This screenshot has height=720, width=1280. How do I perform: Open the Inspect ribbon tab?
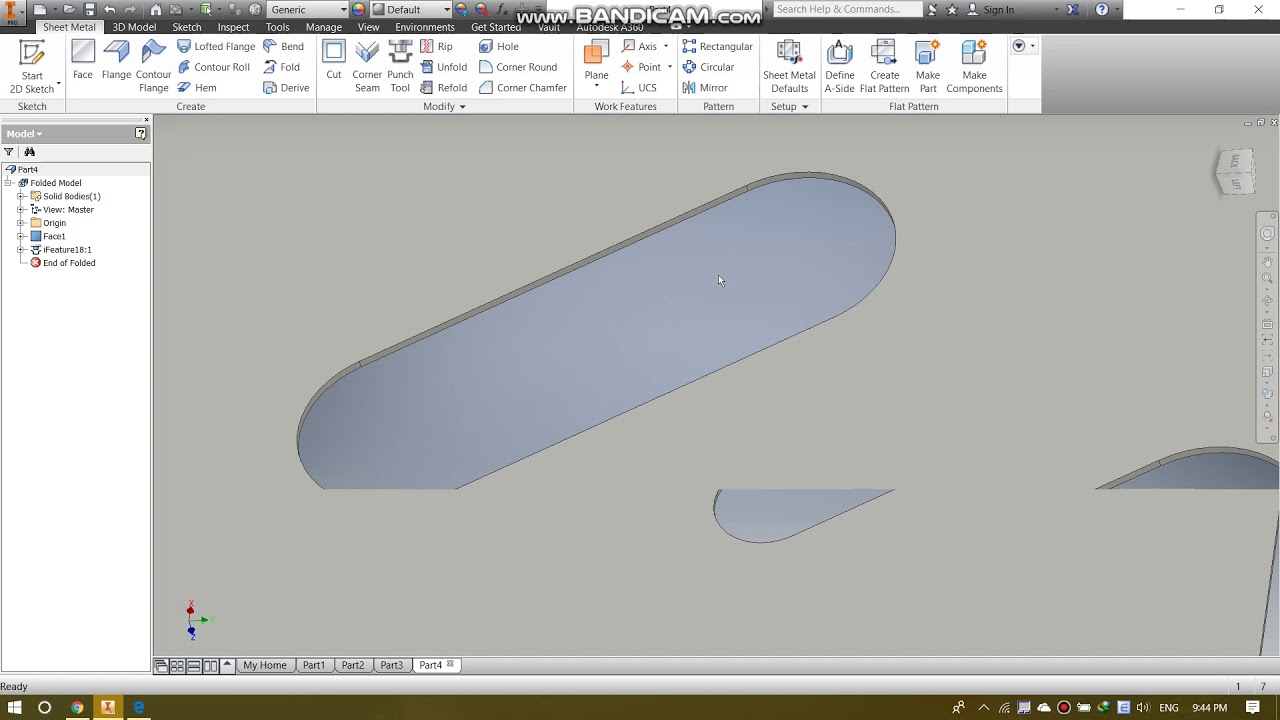(x=233, y=27)
